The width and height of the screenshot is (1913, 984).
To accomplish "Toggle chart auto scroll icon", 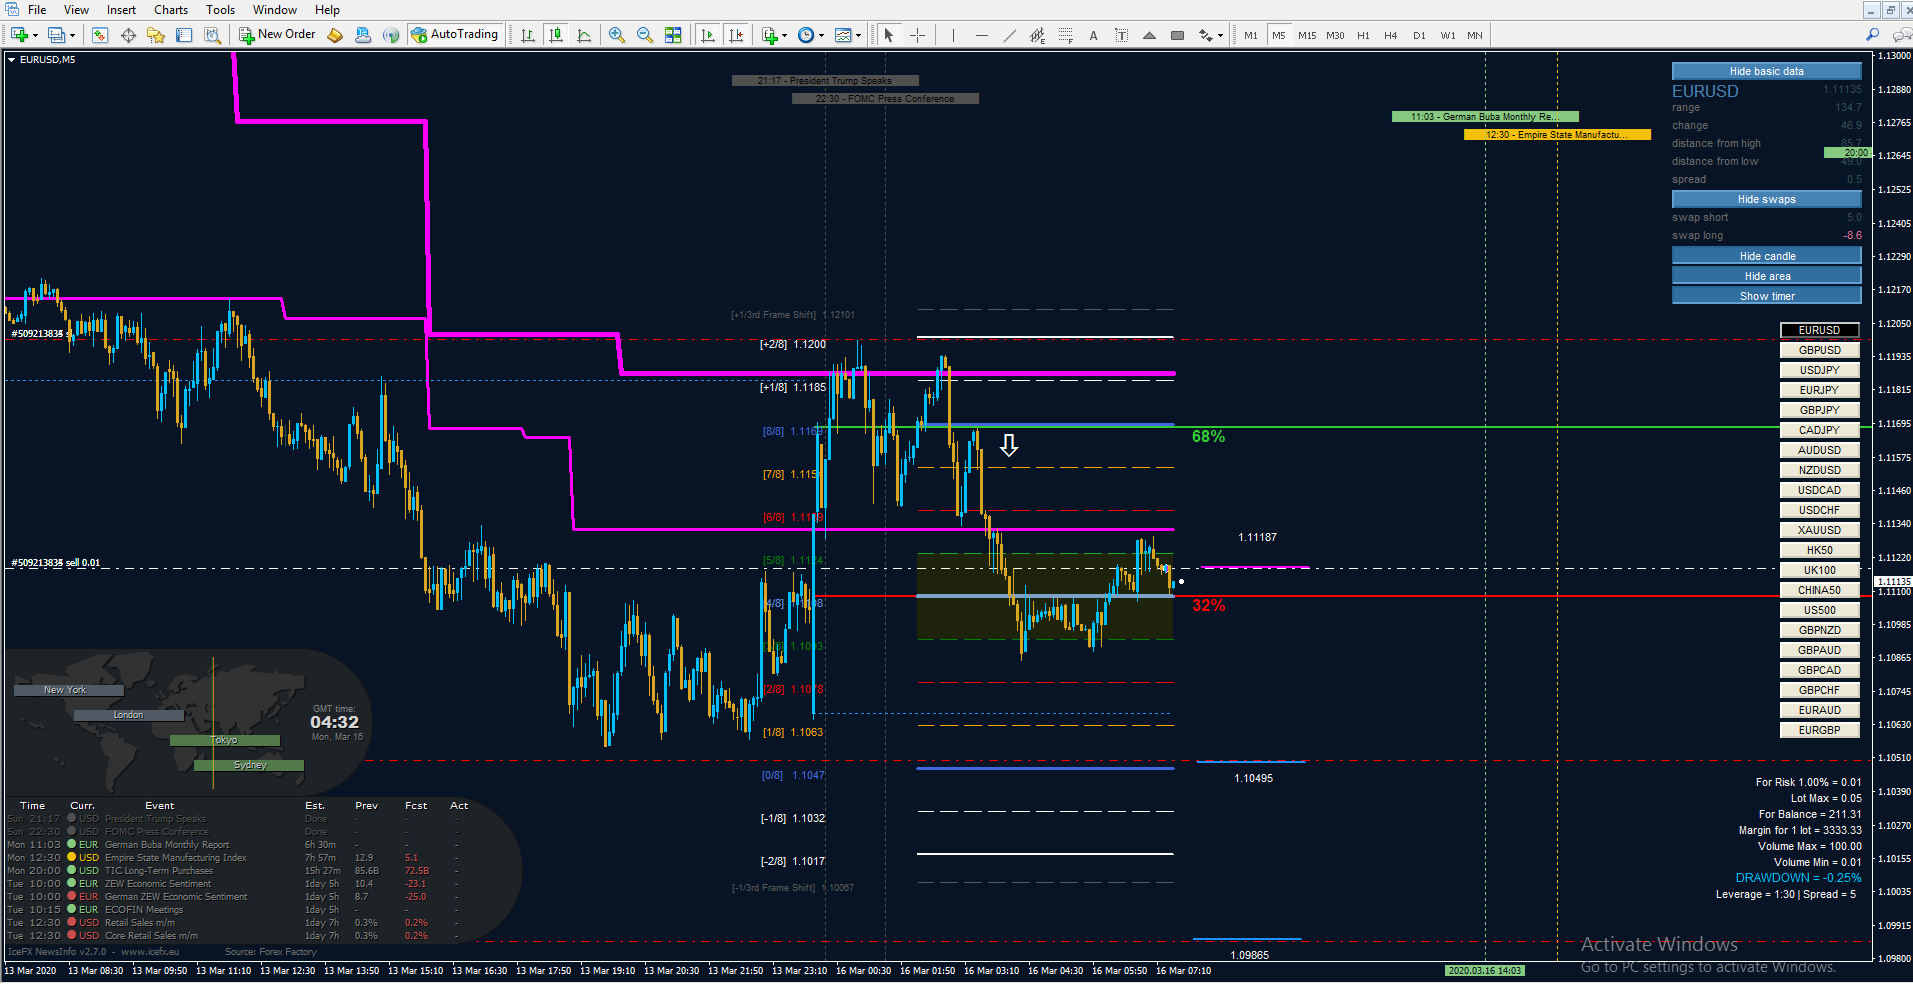I will click(708, 35).
